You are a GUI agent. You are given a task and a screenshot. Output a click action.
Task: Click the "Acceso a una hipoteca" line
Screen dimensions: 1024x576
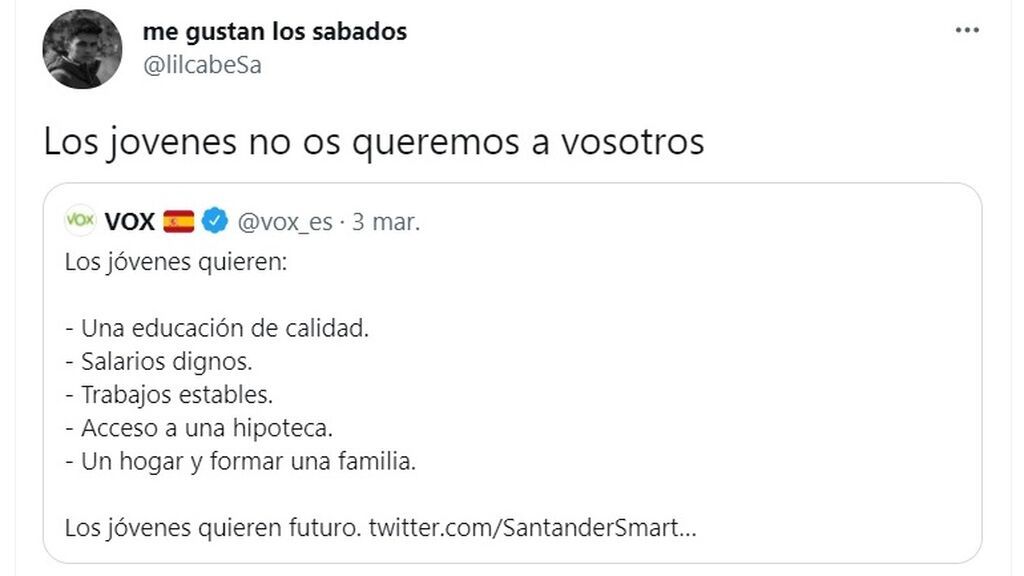(198, 427)
